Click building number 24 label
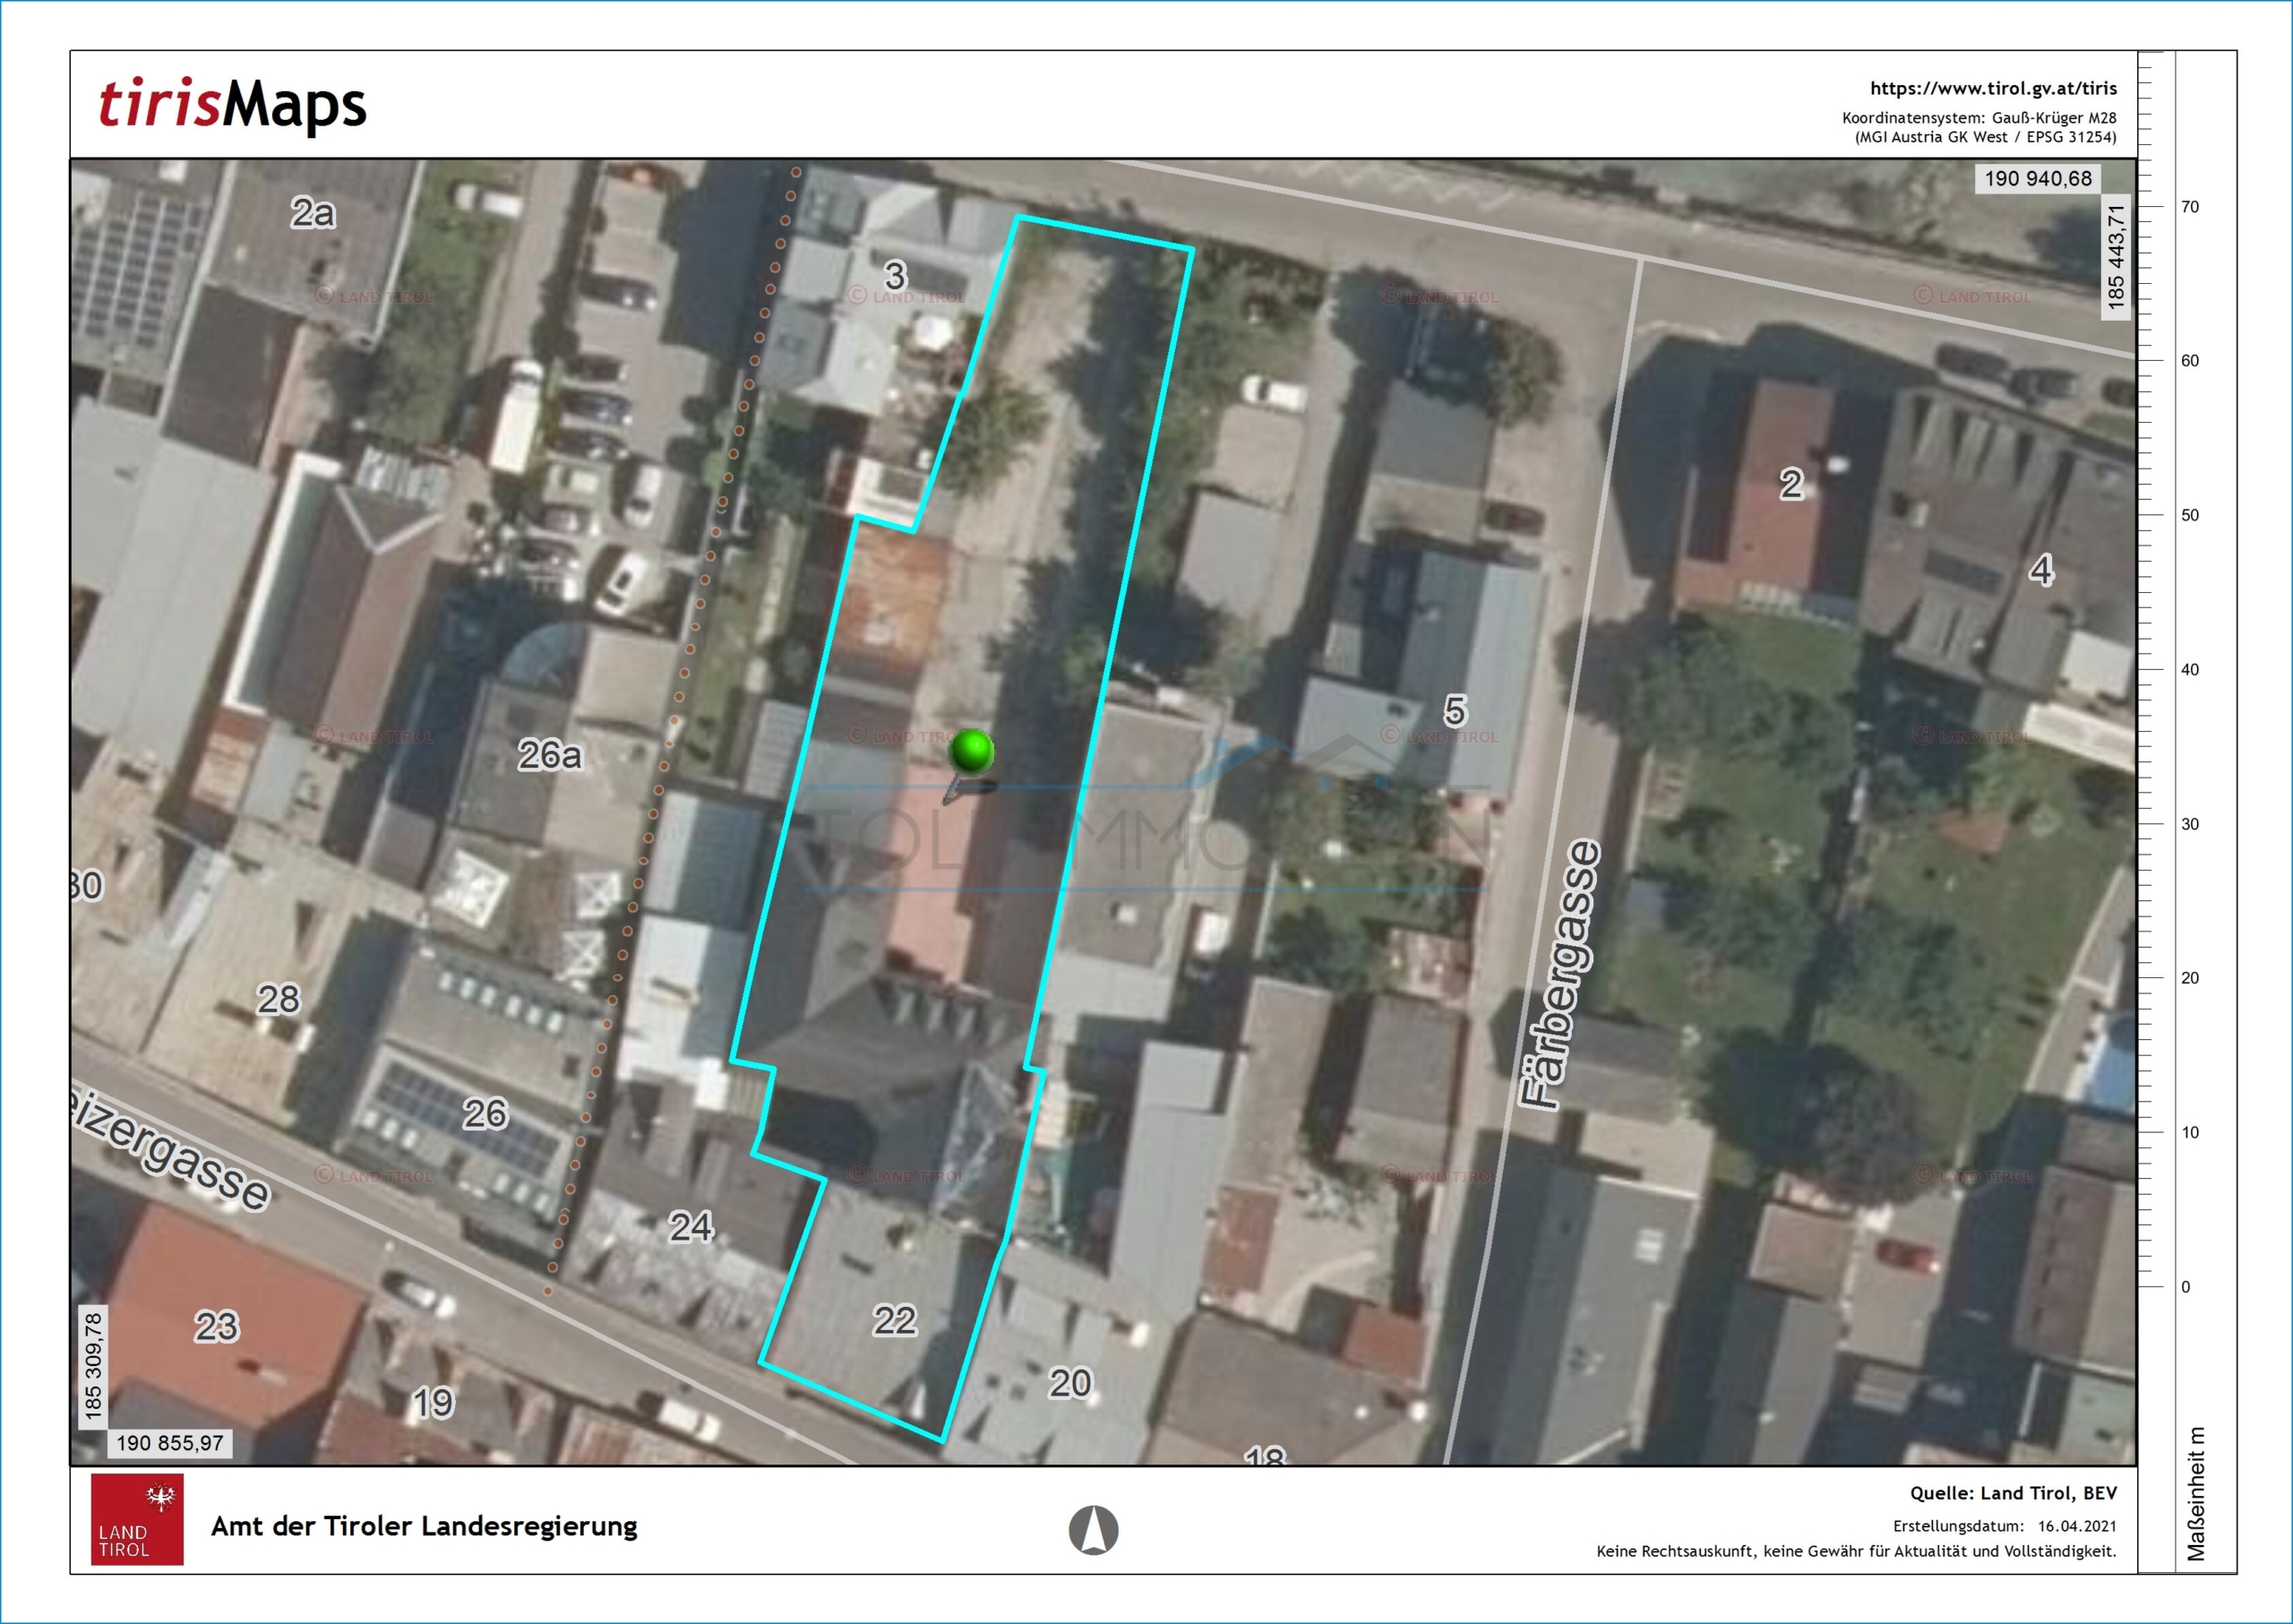 coord(691,1227)
